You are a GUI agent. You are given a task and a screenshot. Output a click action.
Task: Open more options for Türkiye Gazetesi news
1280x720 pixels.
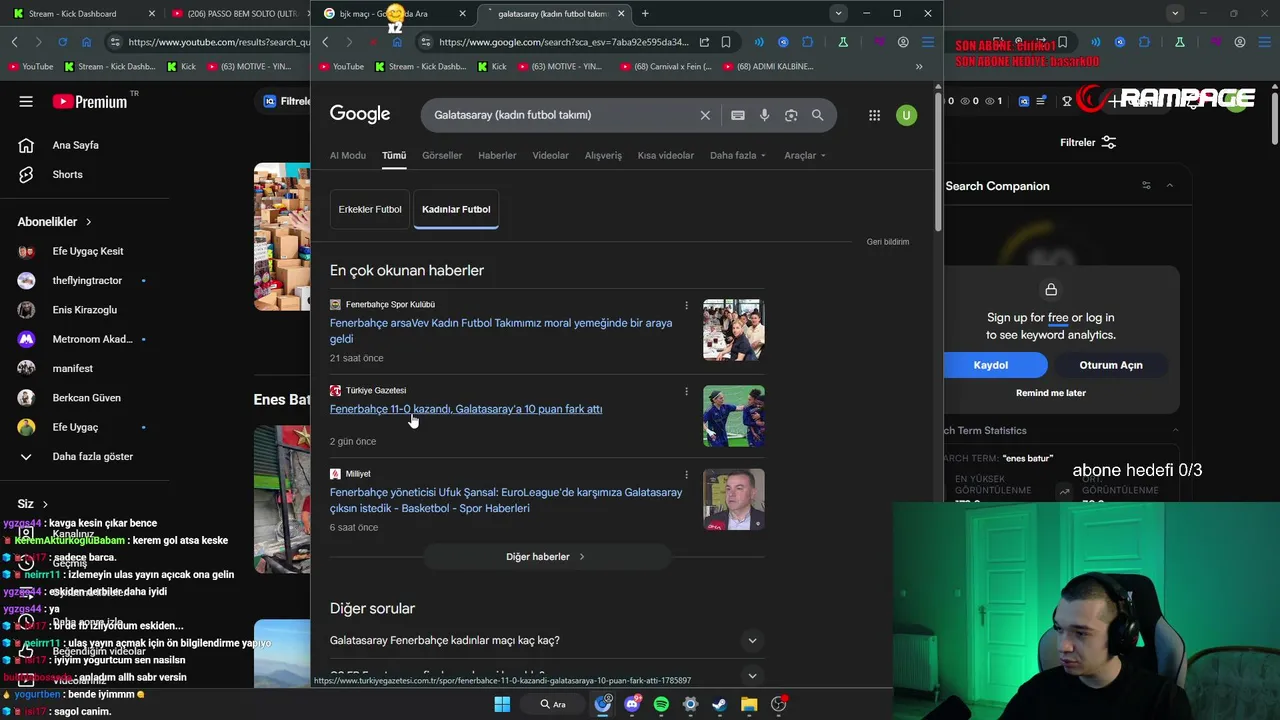(686, 391)
